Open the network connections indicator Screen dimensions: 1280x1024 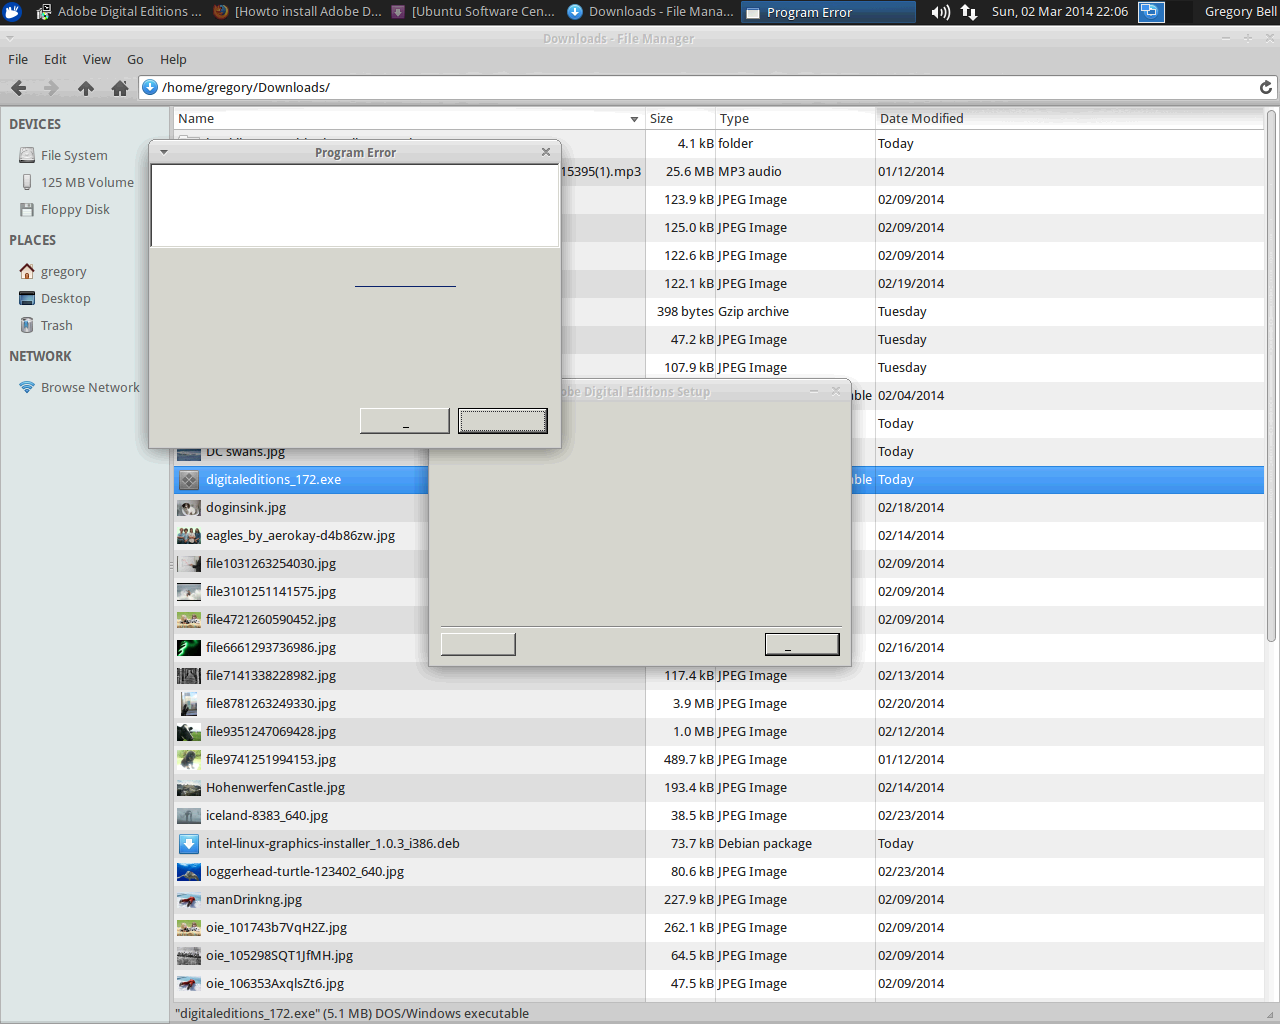969,12
